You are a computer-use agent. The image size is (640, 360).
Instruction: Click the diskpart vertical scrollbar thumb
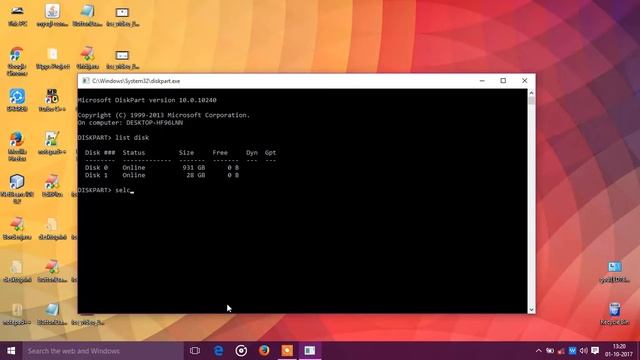tap(531, 101)
